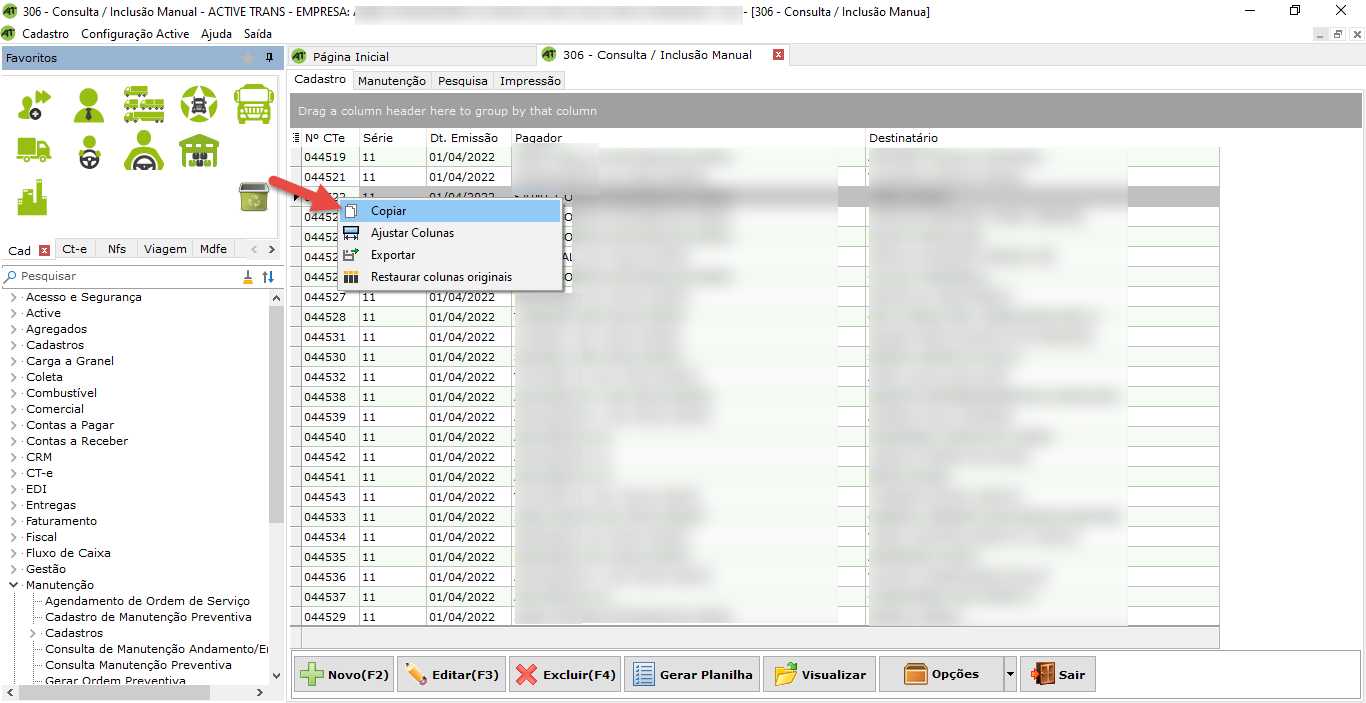Toggle the pin on the Favoritos panel
The width and height of the screenshot is (1366, 703).
coord(269,58)
